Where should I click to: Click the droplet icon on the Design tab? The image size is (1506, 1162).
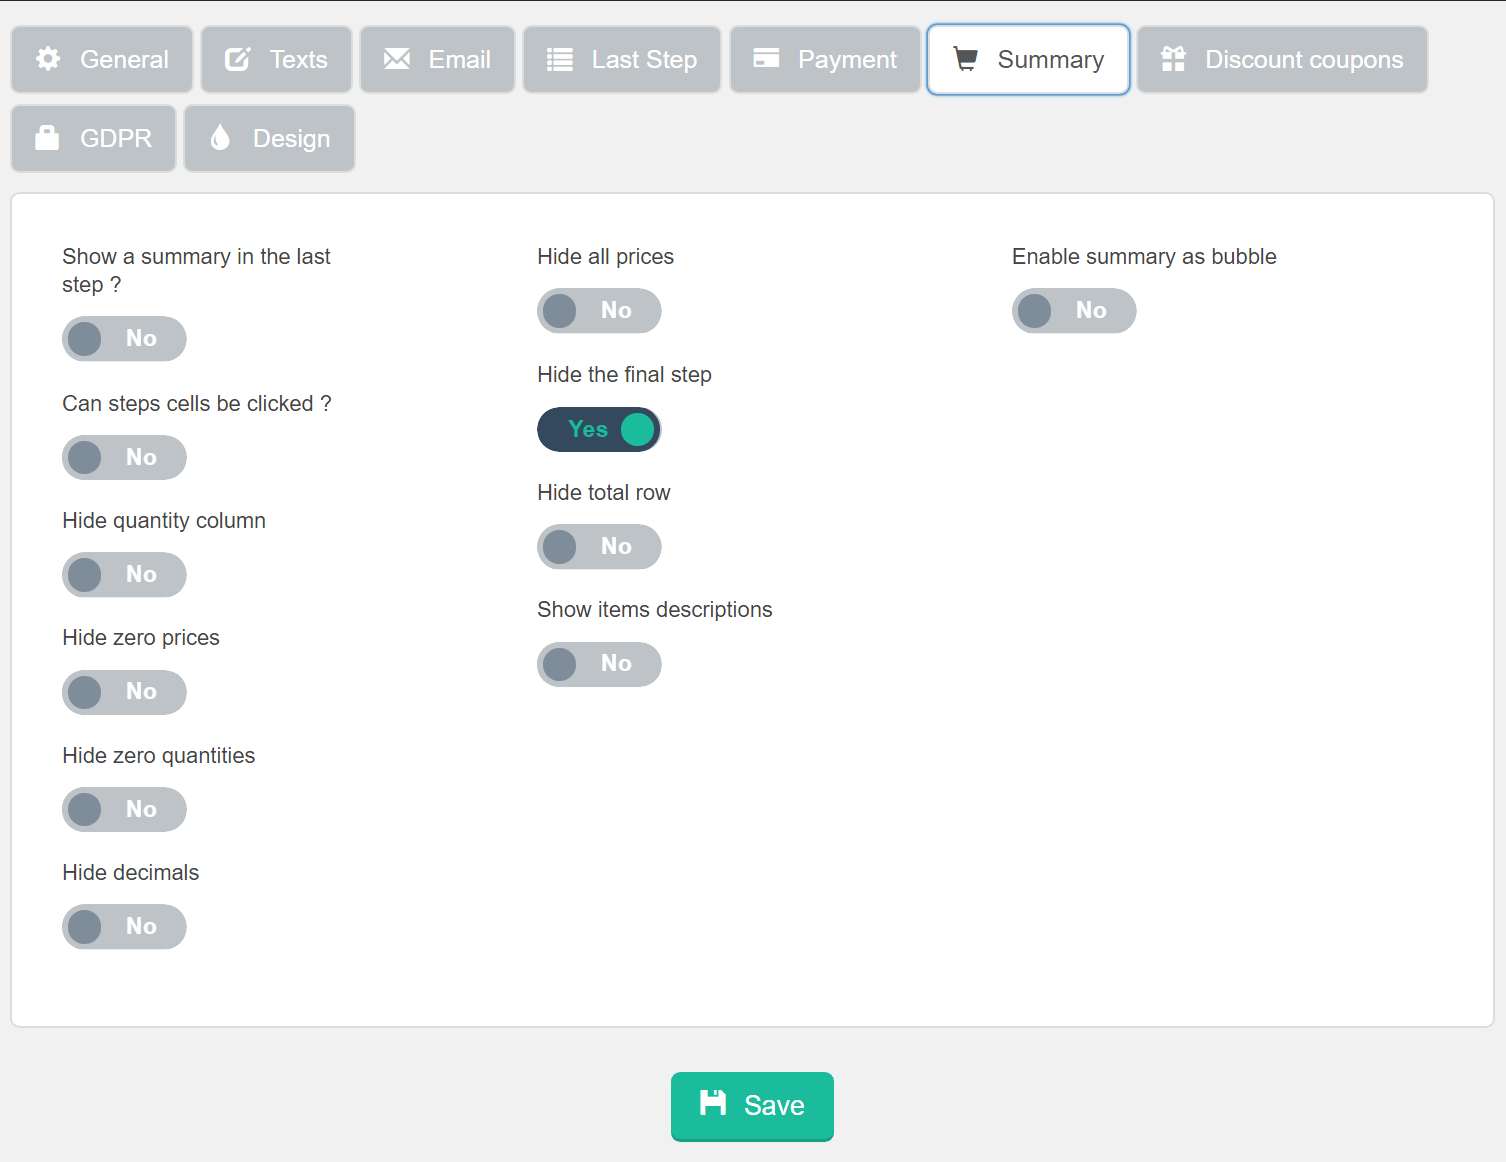tap(222, 138)
